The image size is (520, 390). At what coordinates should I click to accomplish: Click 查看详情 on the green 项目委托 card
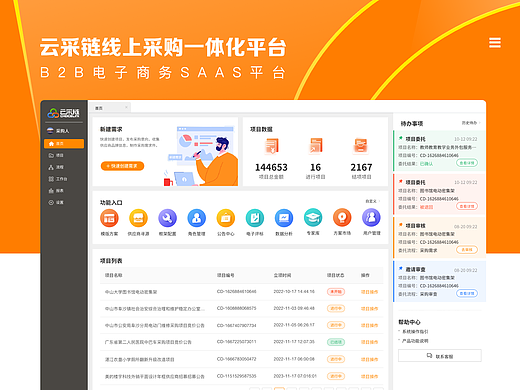pos(467,163)
